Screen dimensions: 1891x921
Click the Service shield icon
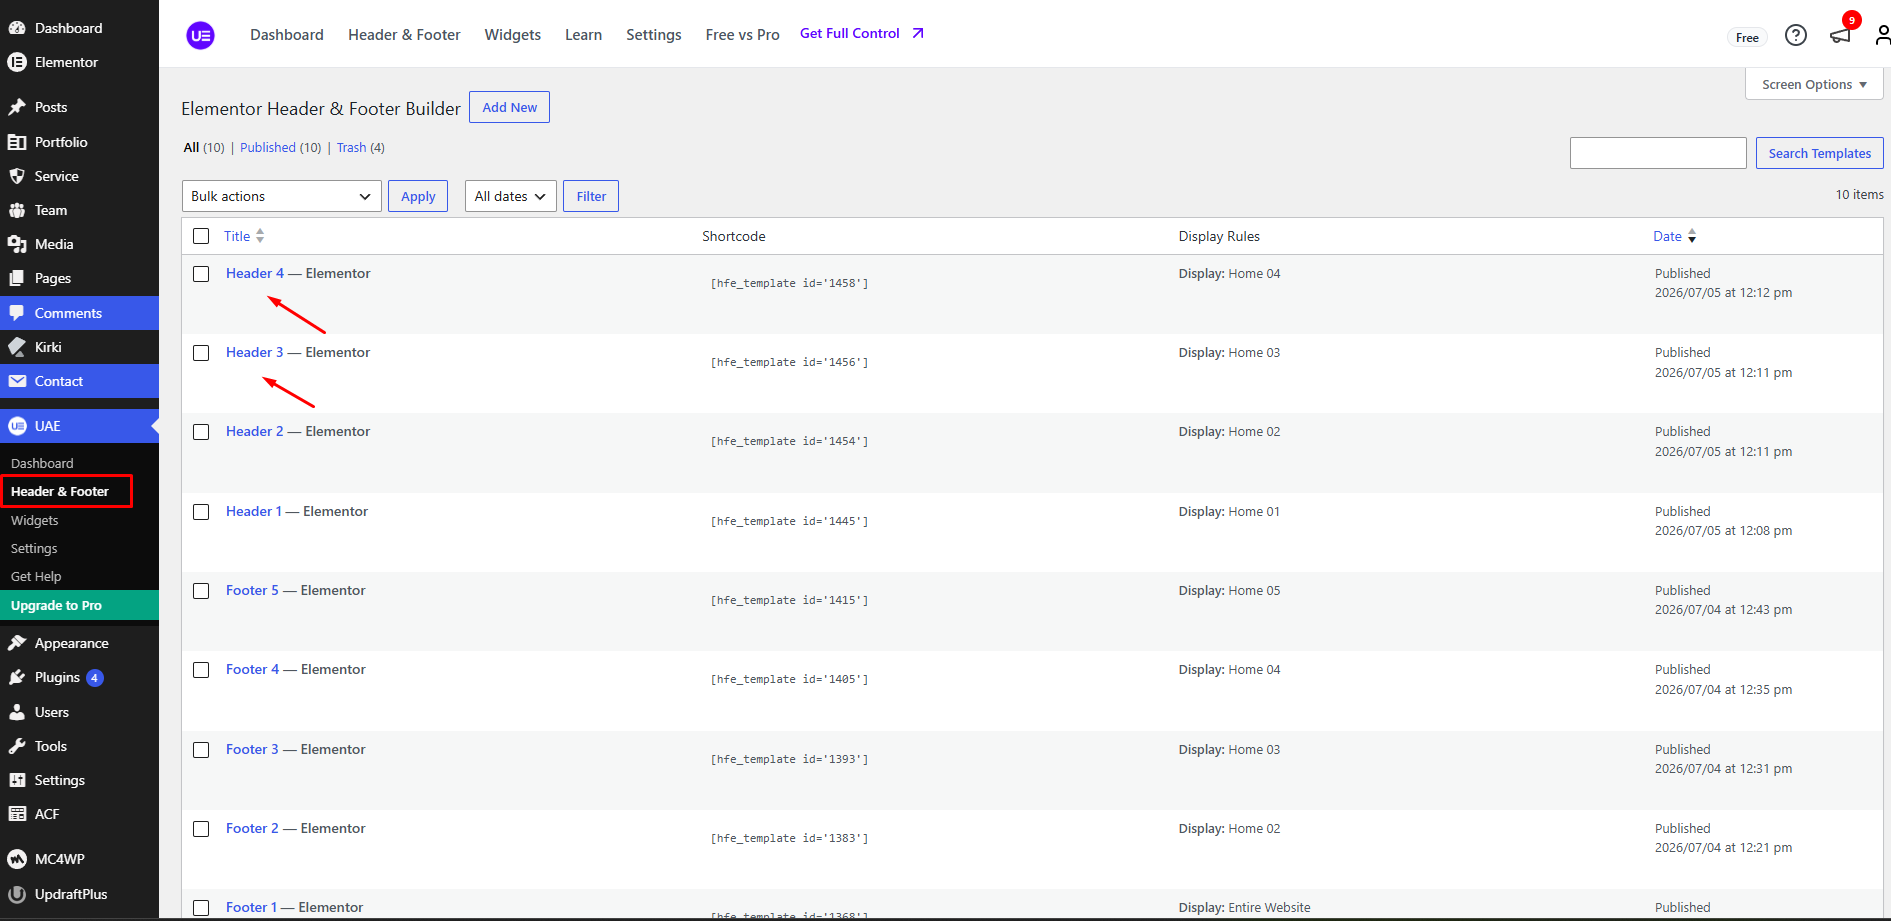point(17,176)
